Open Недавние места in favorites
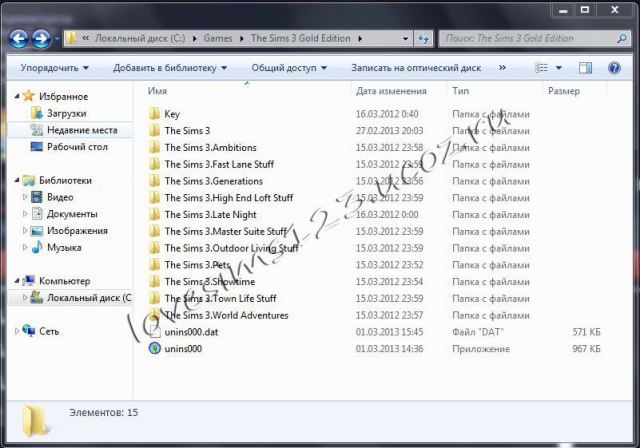The image size is (640, 448). pyautogui.click(x=82, y=130)
